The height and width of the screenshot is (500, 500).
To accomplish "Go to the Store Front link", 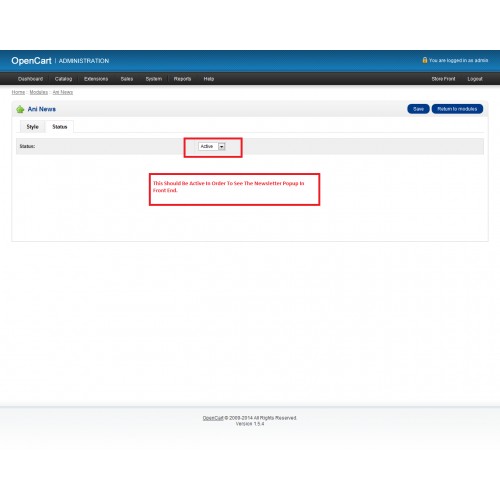I will click(x=443, y=79).
